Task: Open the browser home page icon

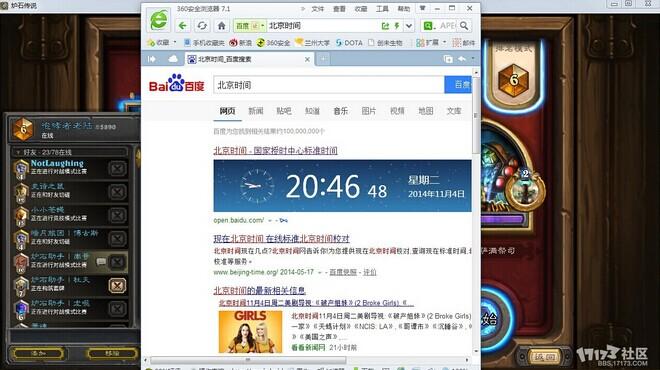Action: [221, 26]
